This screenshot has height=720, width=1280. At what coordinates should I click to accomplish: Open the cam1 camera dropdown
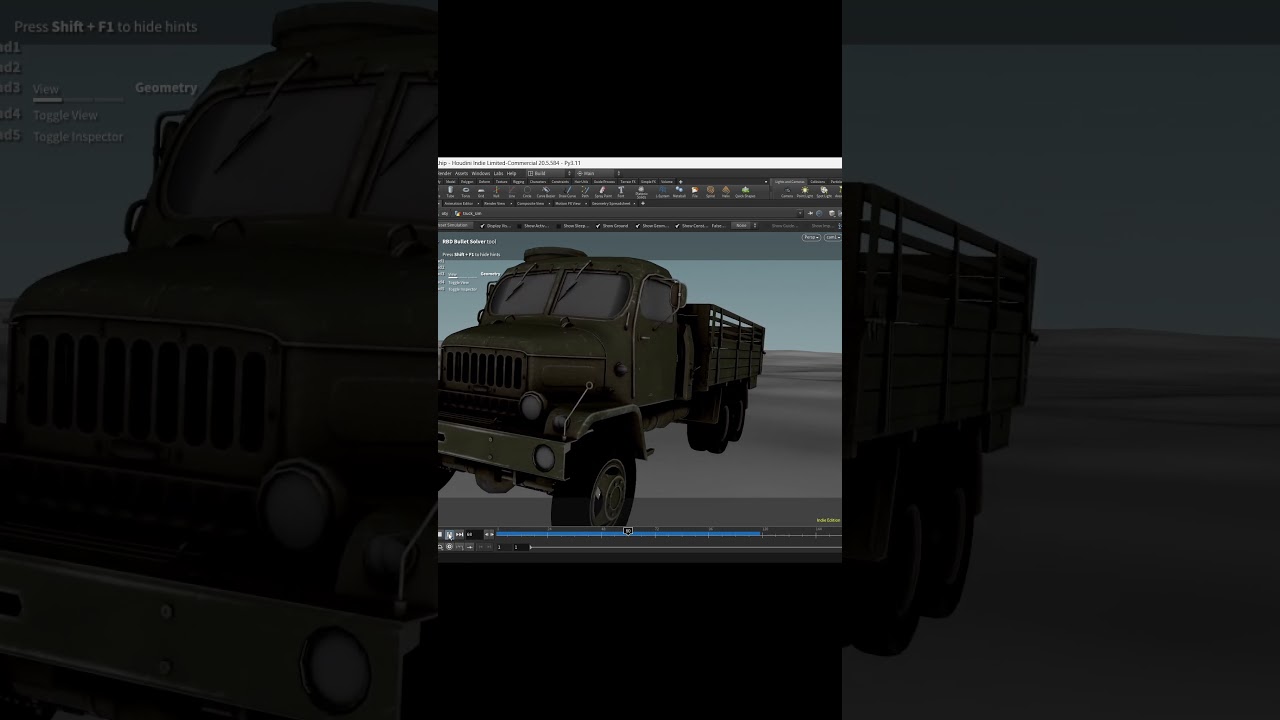[832, 237]
